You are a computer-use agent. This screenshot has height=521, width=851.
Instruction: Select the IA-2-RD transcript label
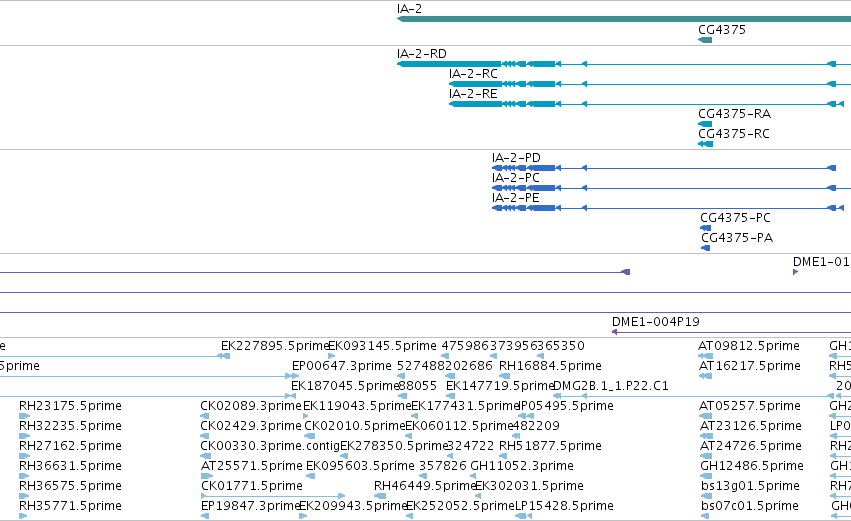pos(422,54)
